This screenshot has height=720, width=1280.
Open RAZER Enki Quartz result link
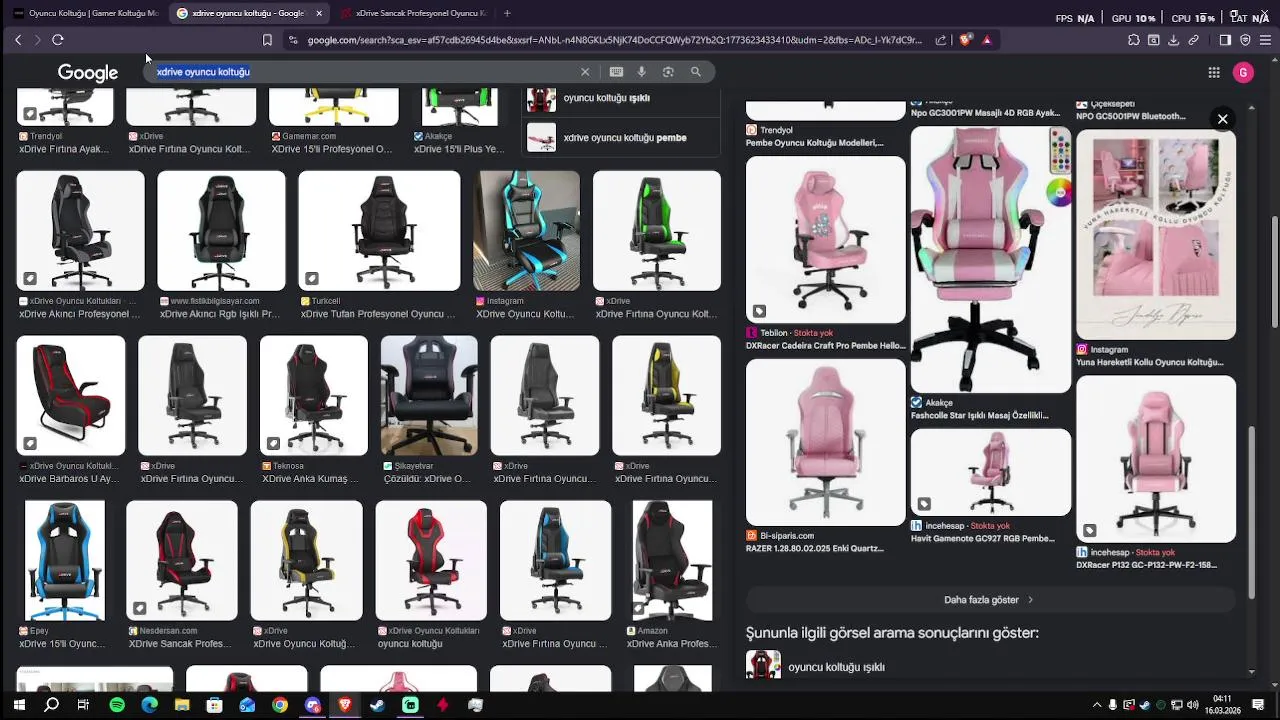click(x=815, y=548)
